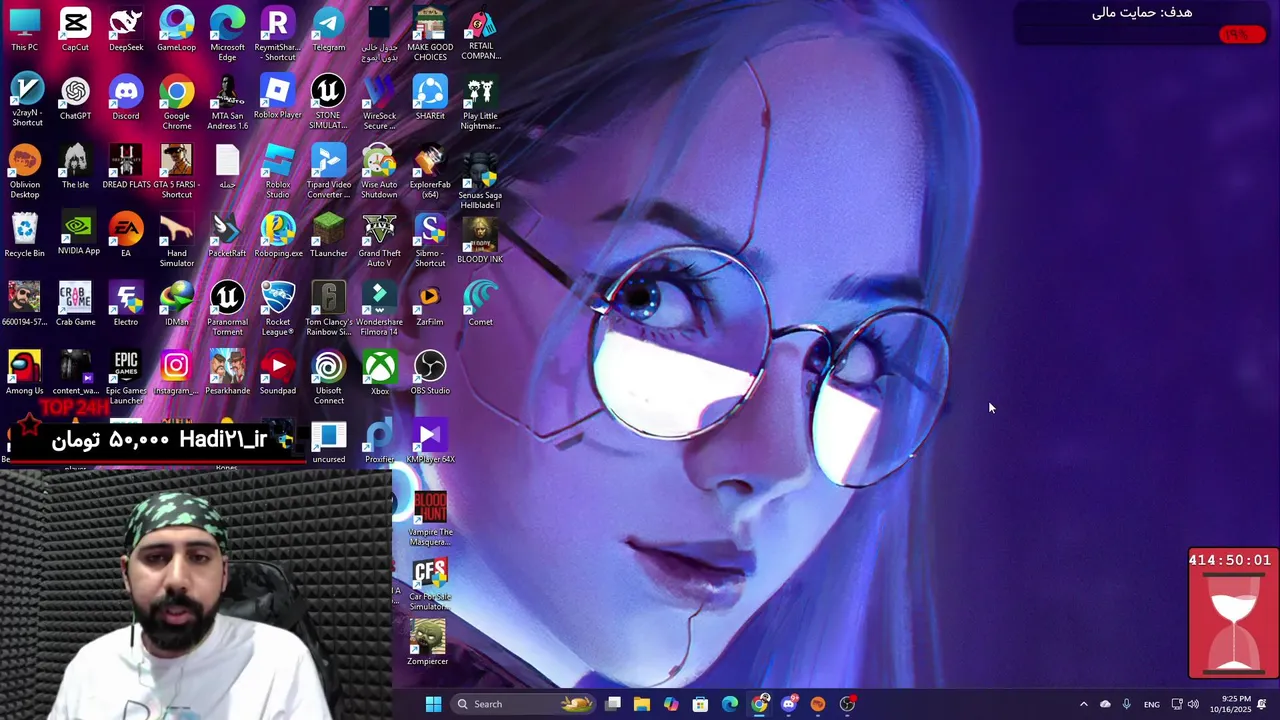Open the MAKE GOOD CHOICES game icon
This screenshot has height=720, width=1280.
click(x=430, y=33)
